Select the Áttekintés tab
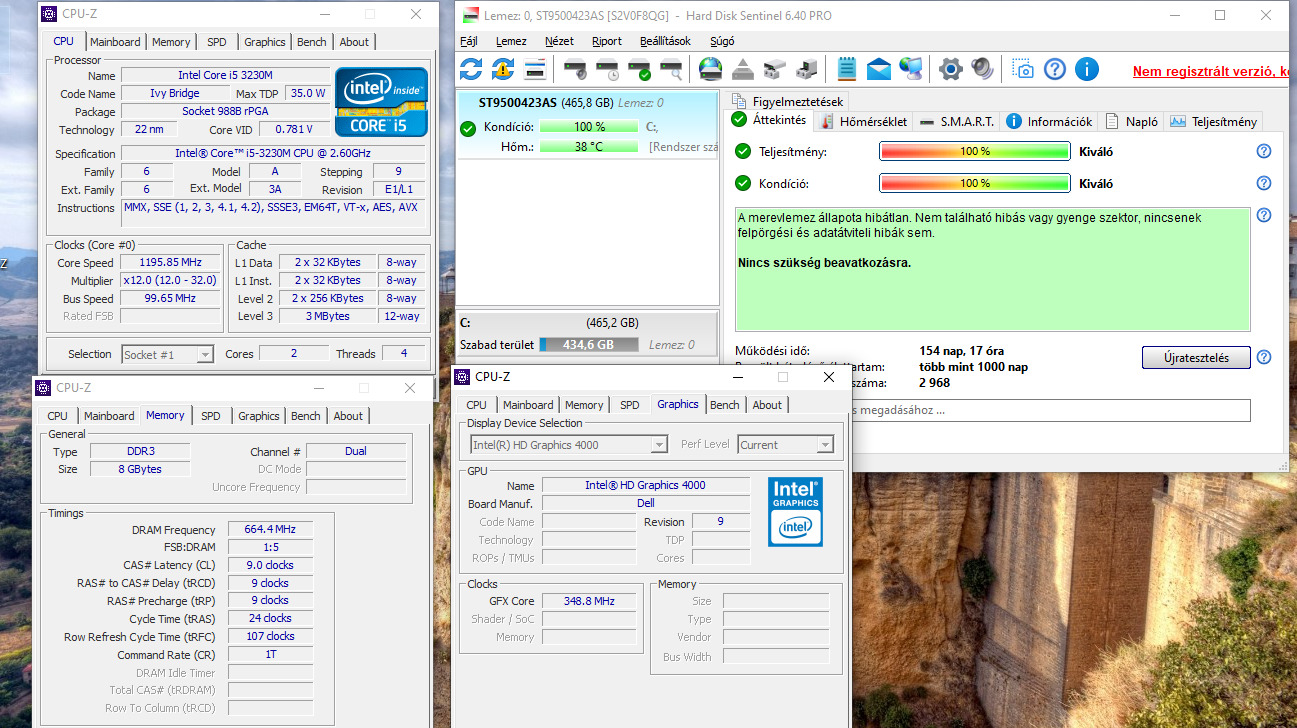This screenshot has height=728, width=1297. [x=769, y=120]
